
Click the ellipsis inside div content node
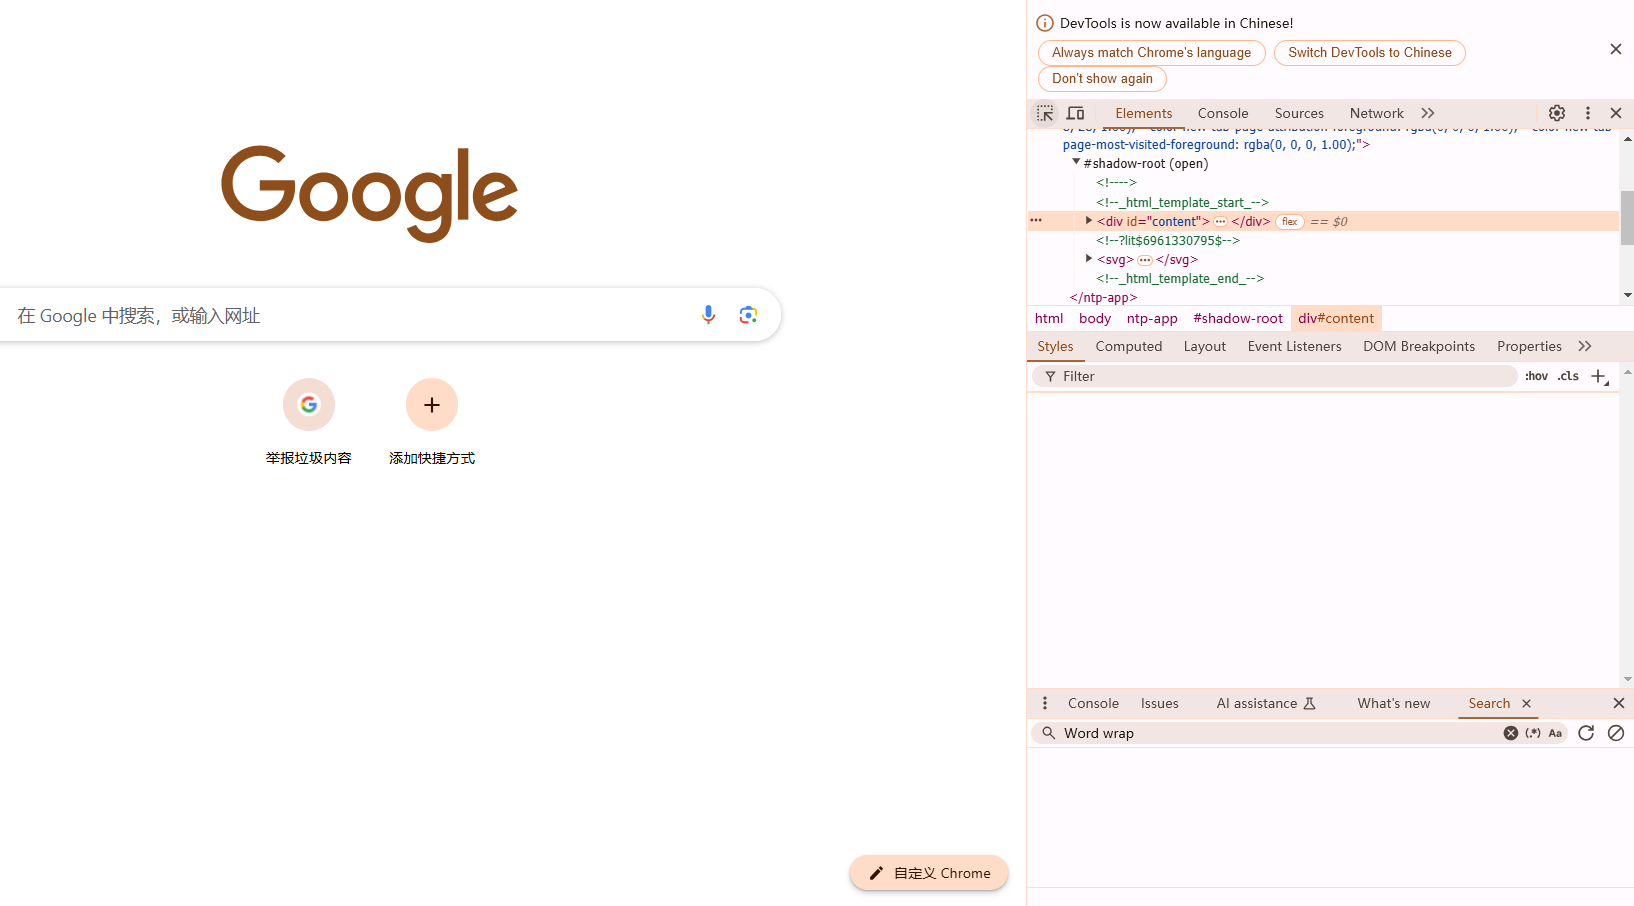[x=1221, y=222]
